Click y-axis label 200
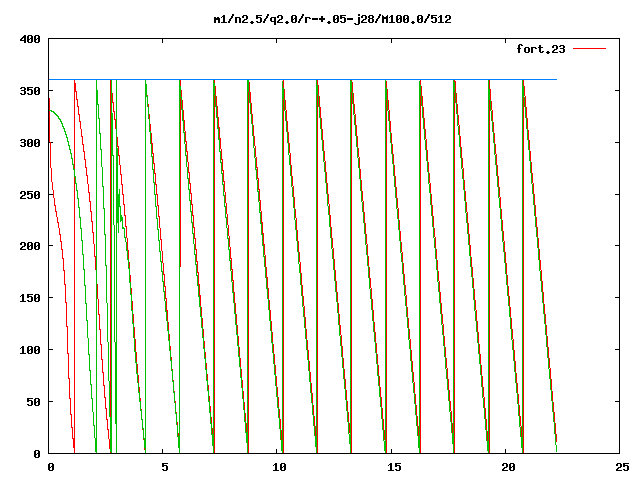The height and width of the screenshot is (480, 640). 30,246
